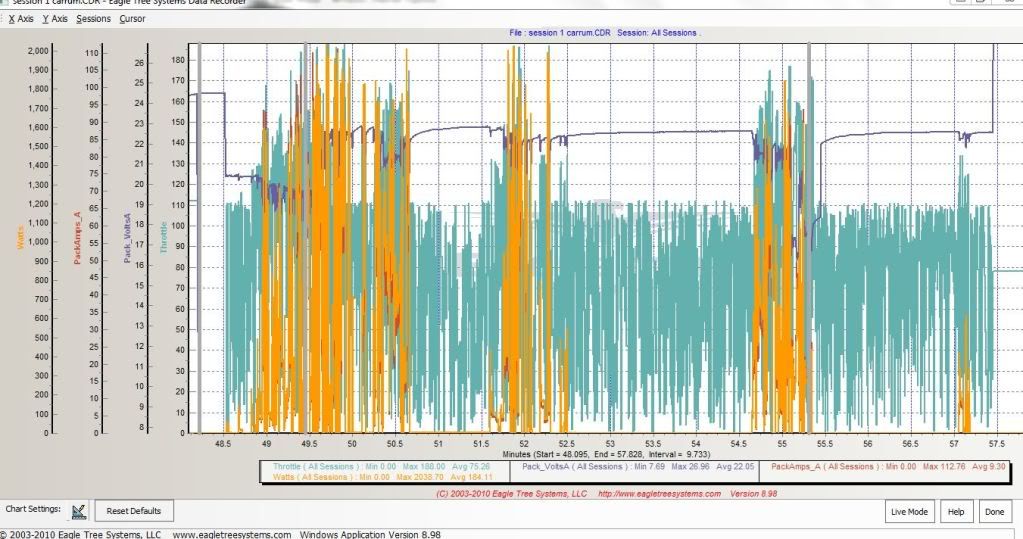Select the purple Pack_VoltsA axis label
Screen dimensions: 1023x539
click(127, 238)
